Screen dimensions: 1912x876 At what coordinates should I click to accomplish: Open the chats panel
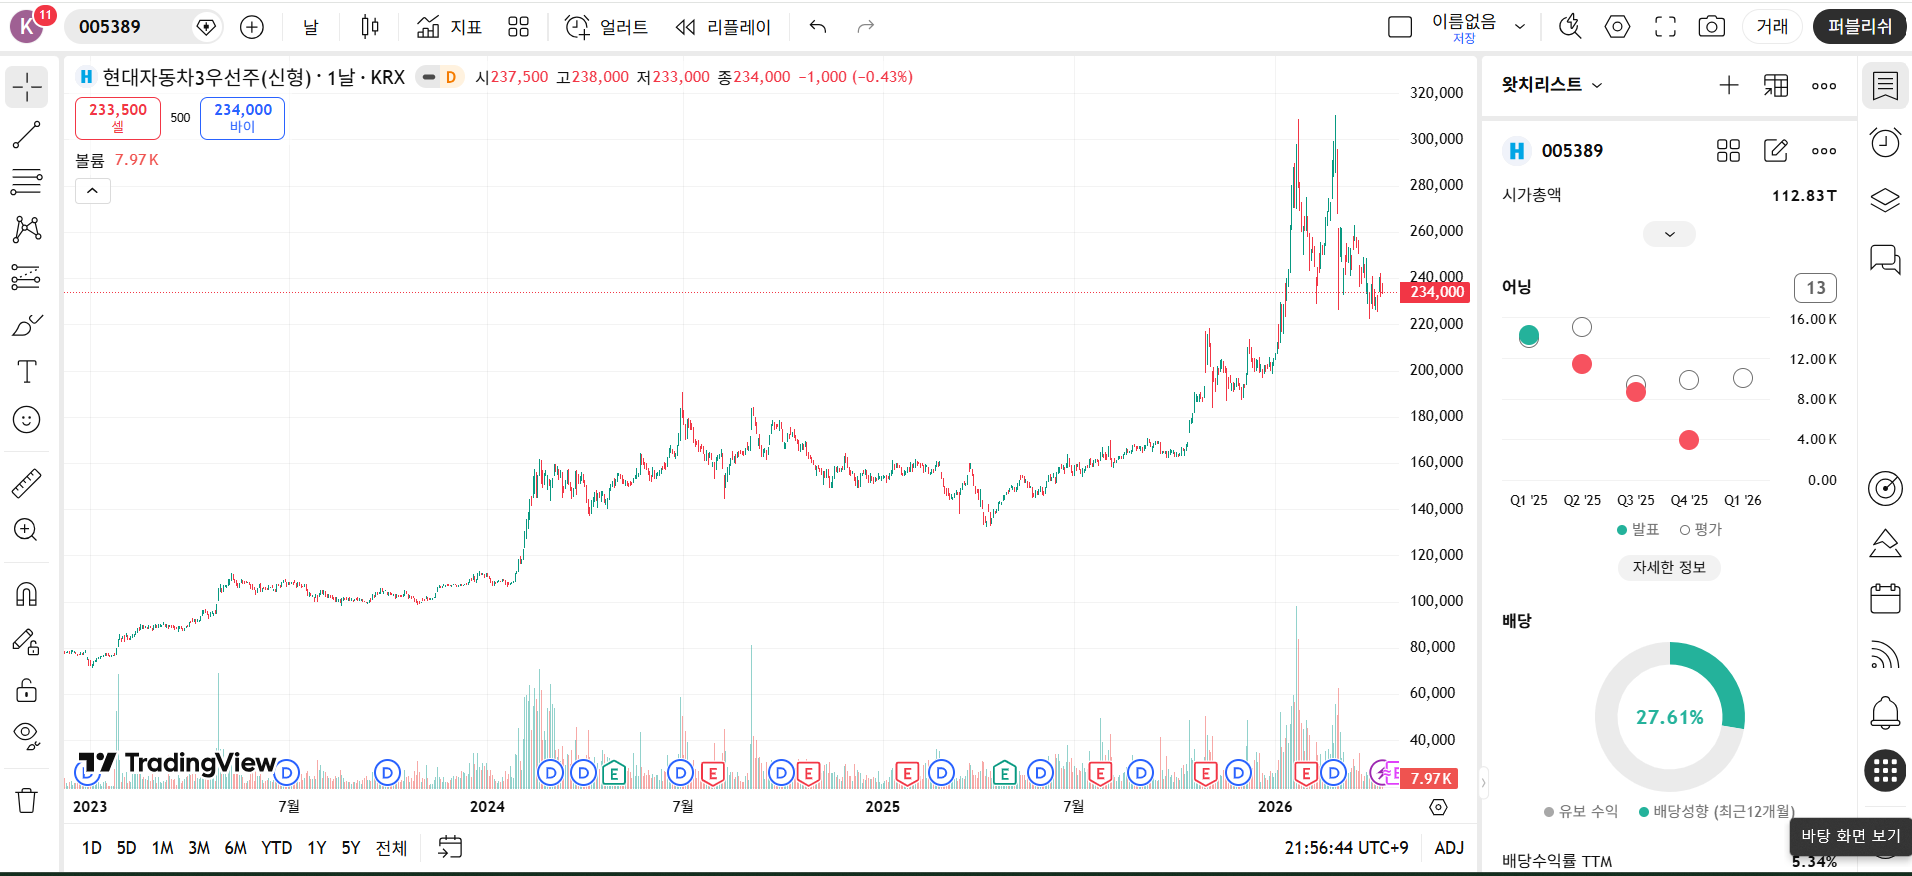[1885, 258]
